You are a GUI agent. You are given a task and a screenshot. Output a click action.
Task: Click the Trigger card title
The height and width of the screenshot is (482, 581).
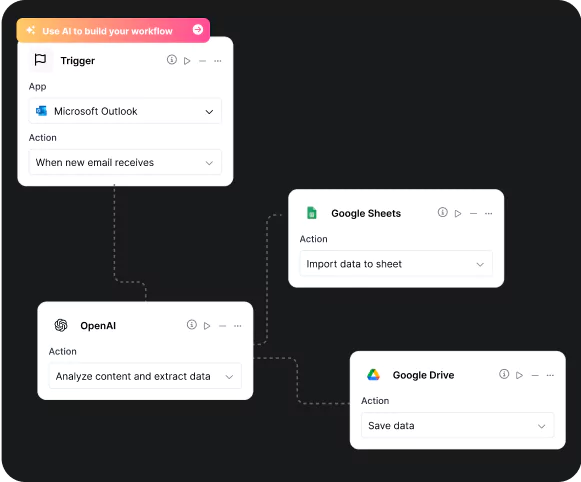[x=78, y=61]
